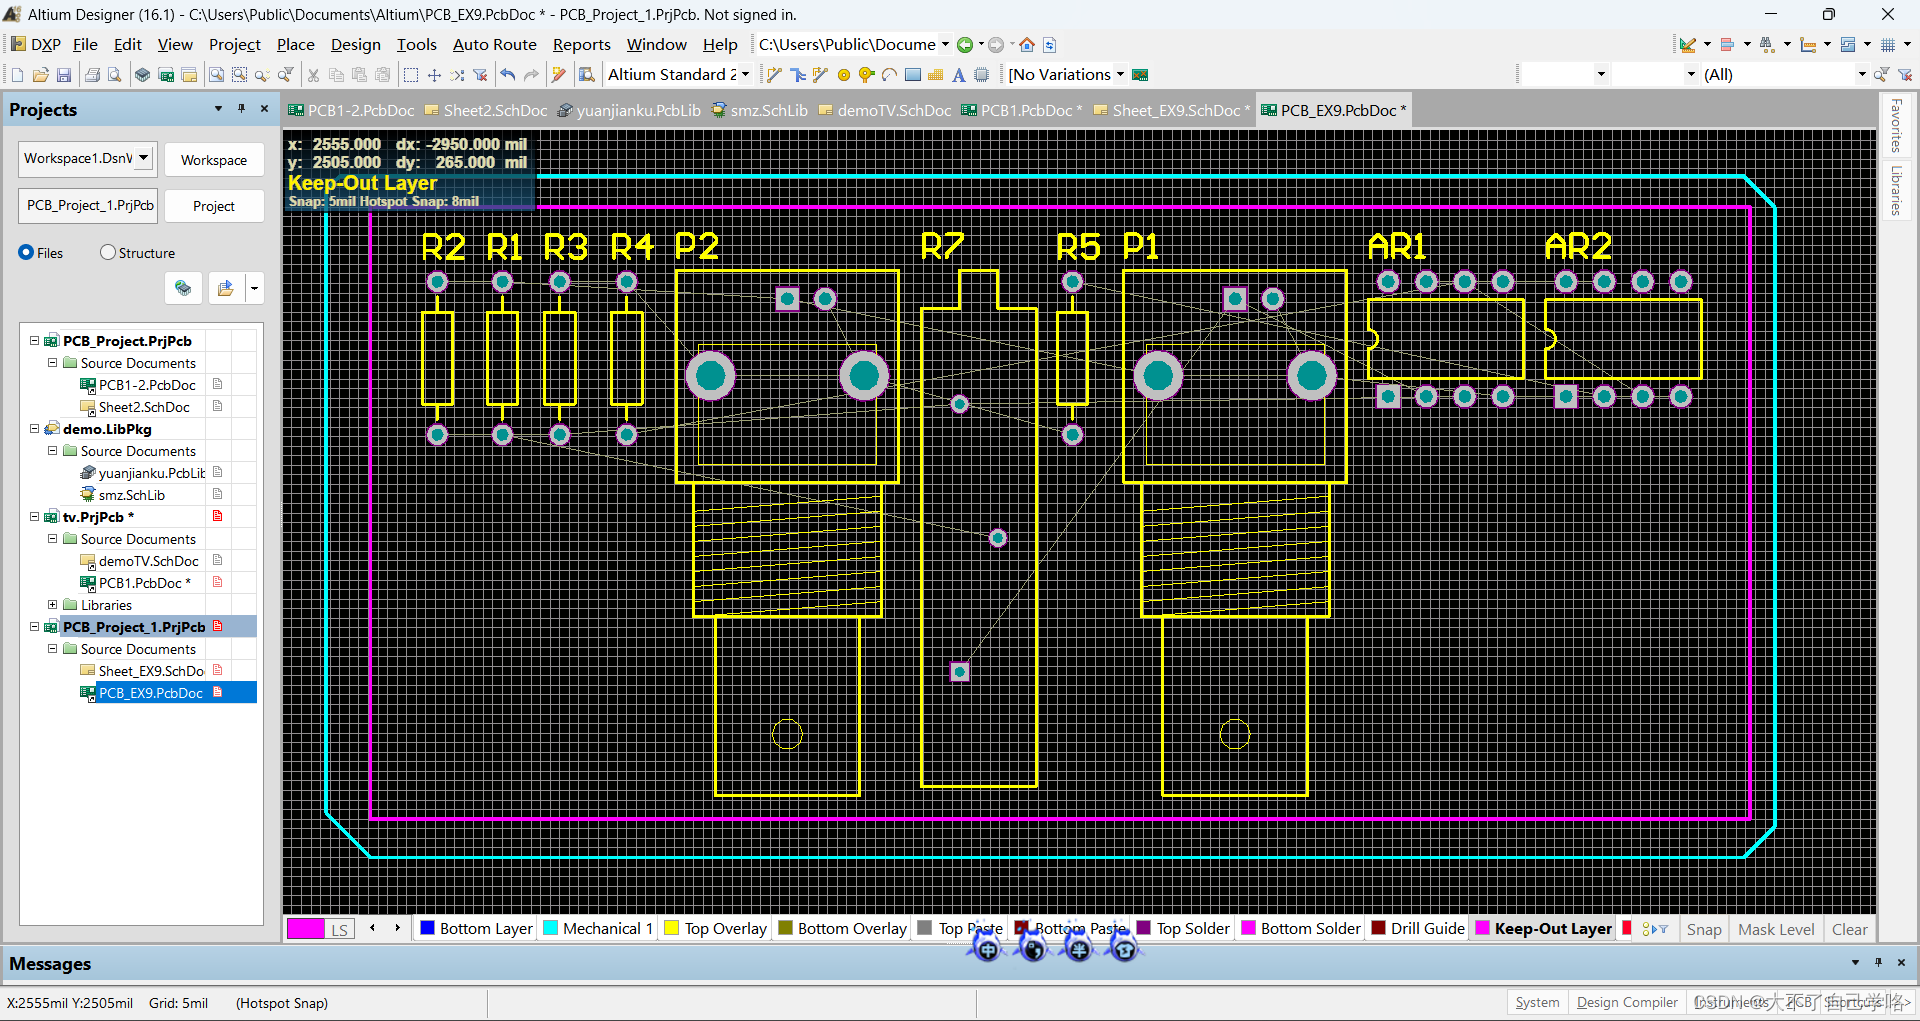
Task: Click the Print icon
Action: pyautogui.click(x=92, y=75)
